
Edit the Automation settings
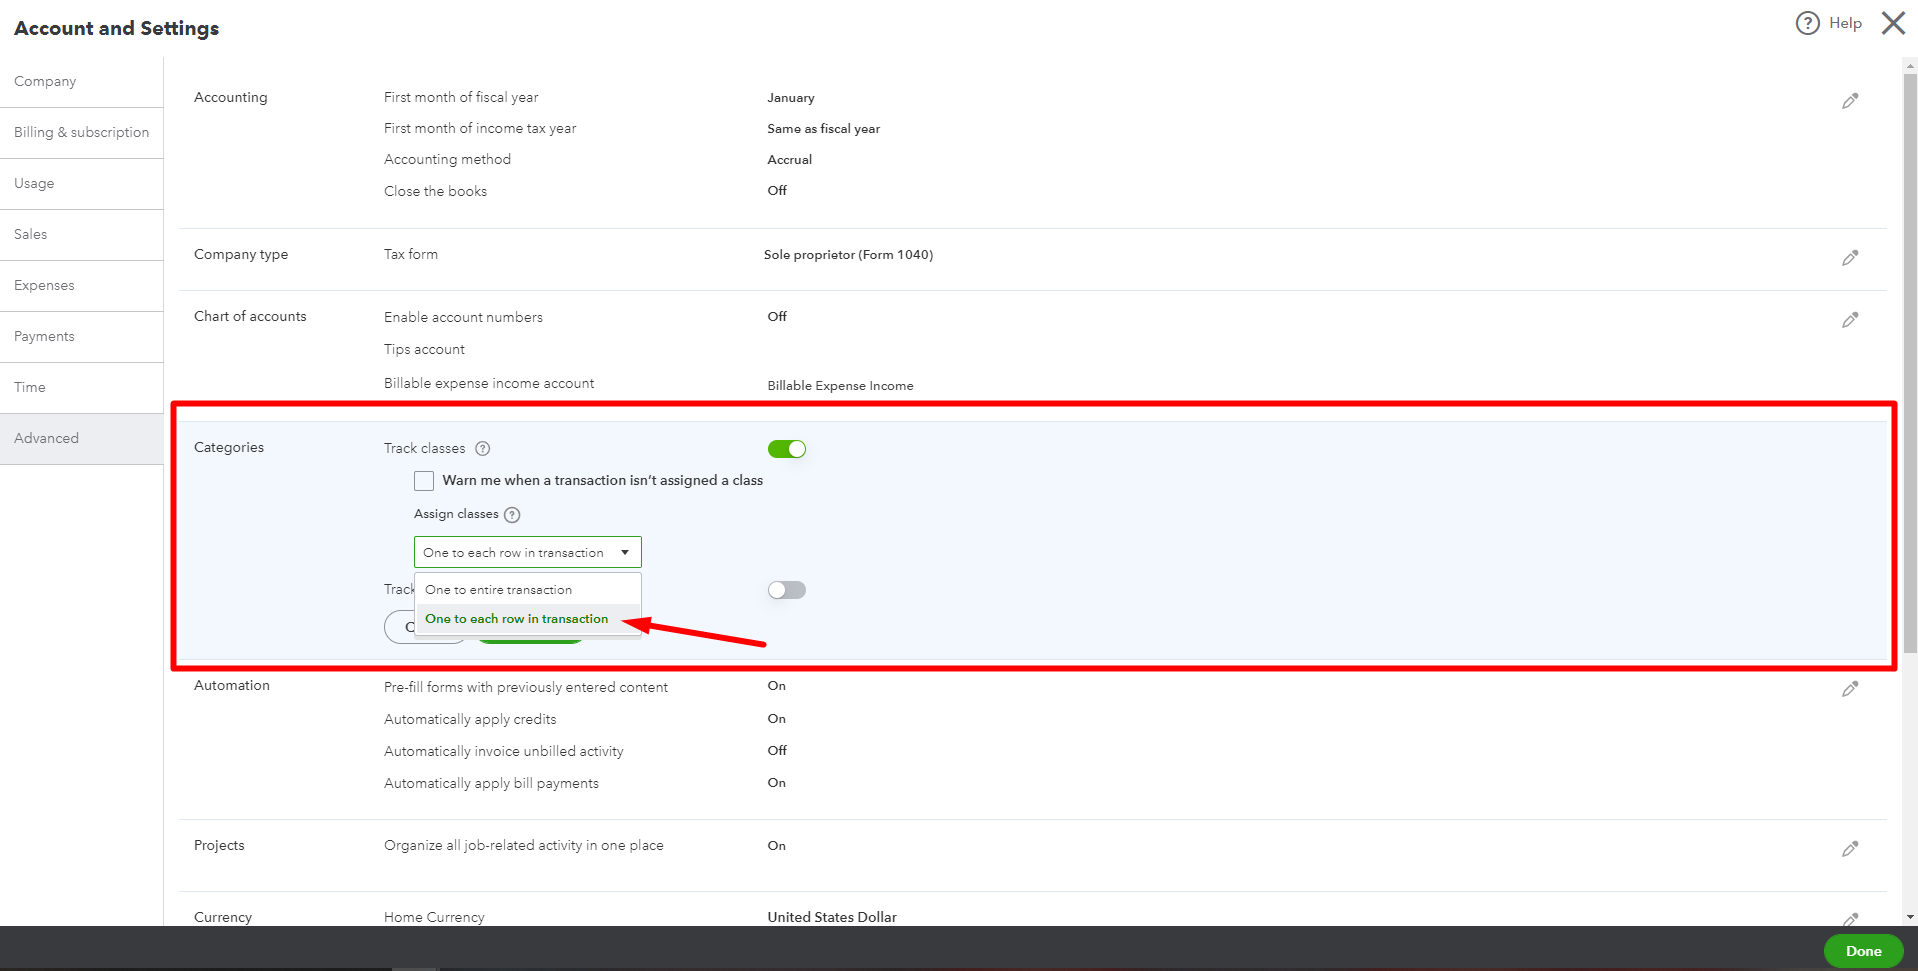click(x=1850, y=689)
